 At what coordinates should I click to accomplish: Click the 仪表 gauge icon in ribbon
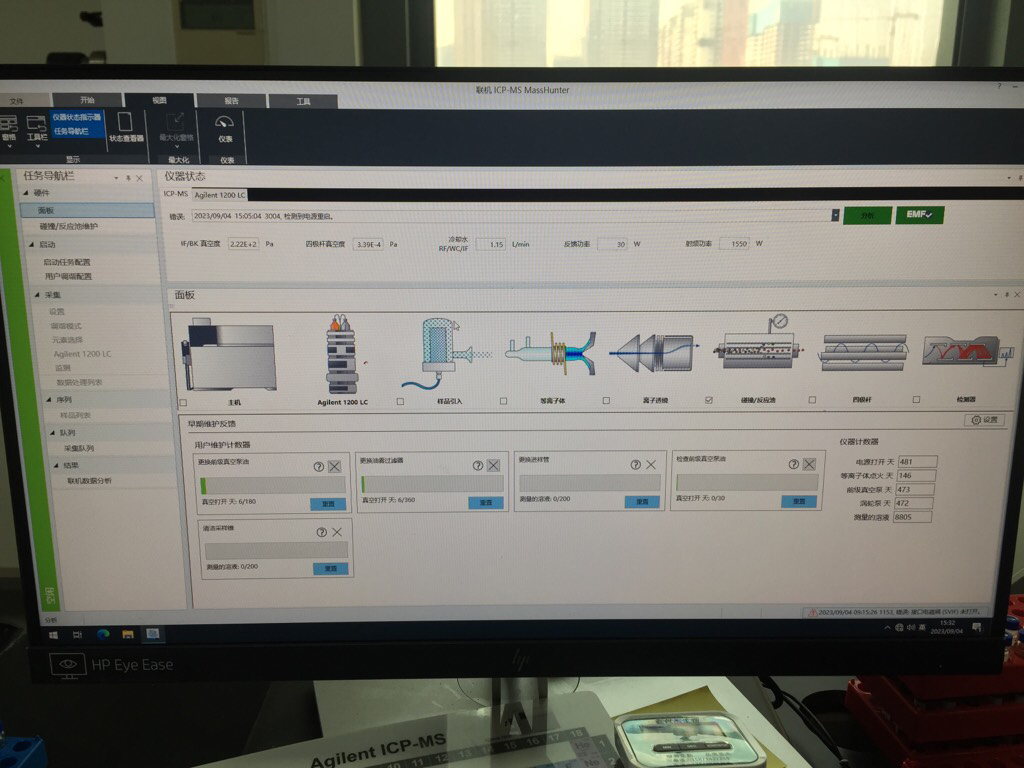[225, 129]
